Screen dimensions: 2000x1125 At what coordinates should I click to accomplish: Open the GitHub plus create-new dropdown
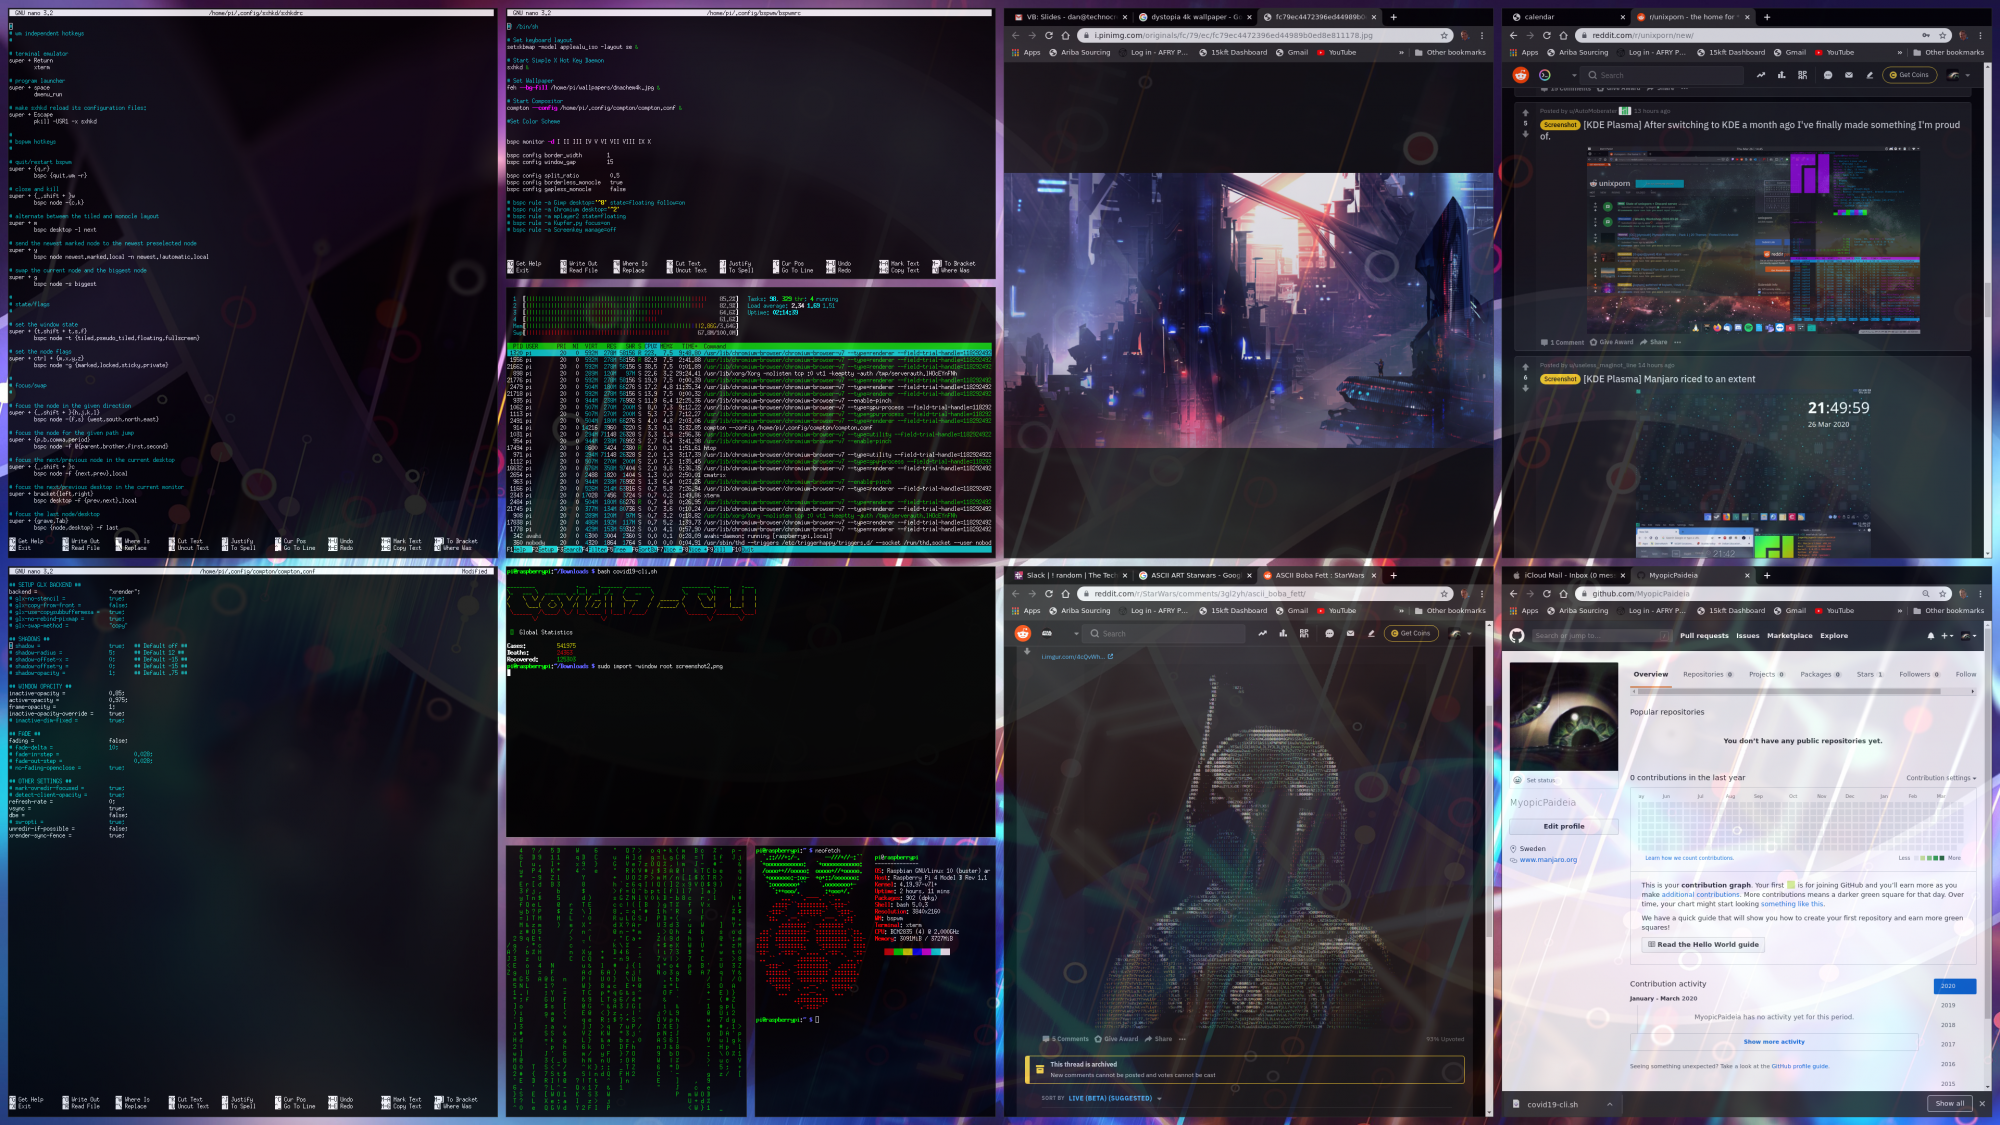[x=1947, y=636]
